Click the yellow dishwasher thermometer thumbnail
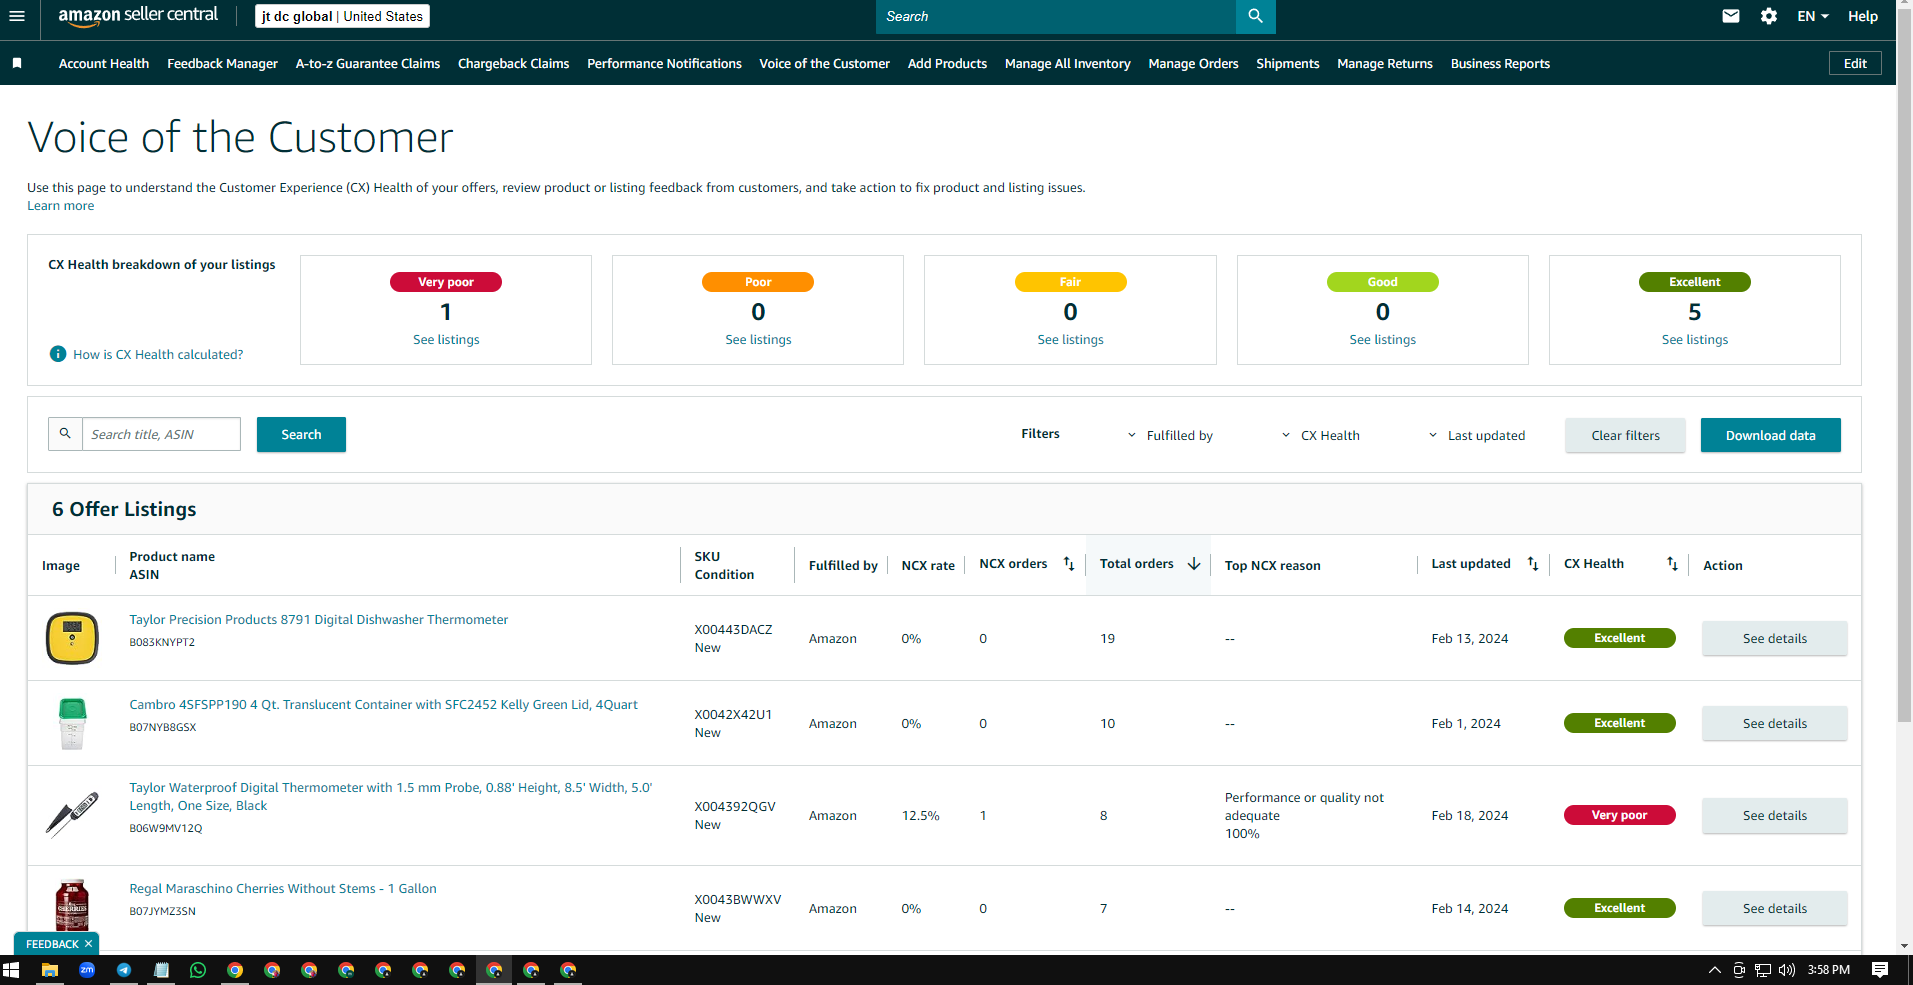 (72, 638)
